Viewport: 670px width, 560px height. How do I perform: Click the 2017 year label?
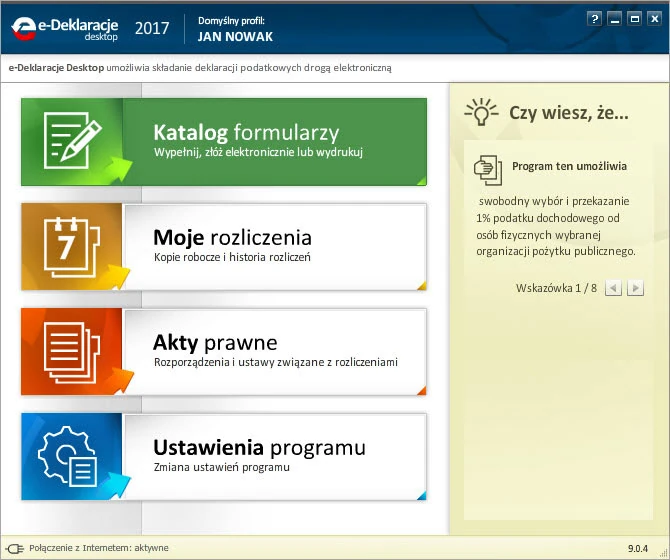coord(152,29)
